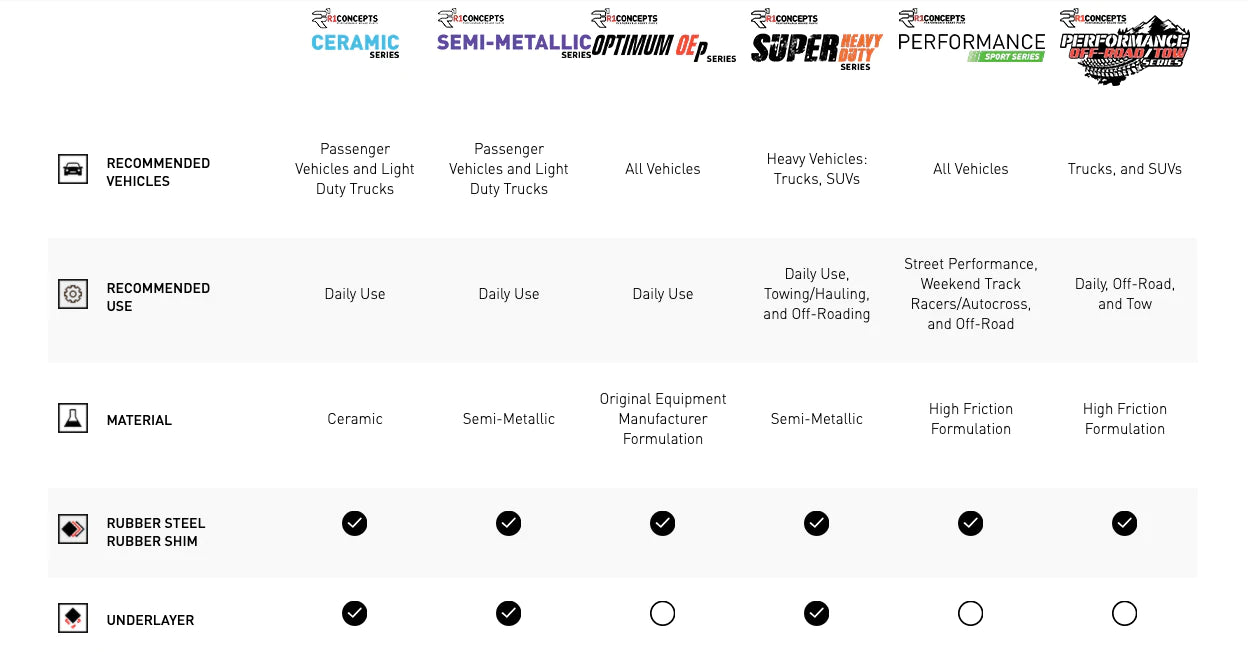Click the Recommended Use gear icon

click(73, 294)
